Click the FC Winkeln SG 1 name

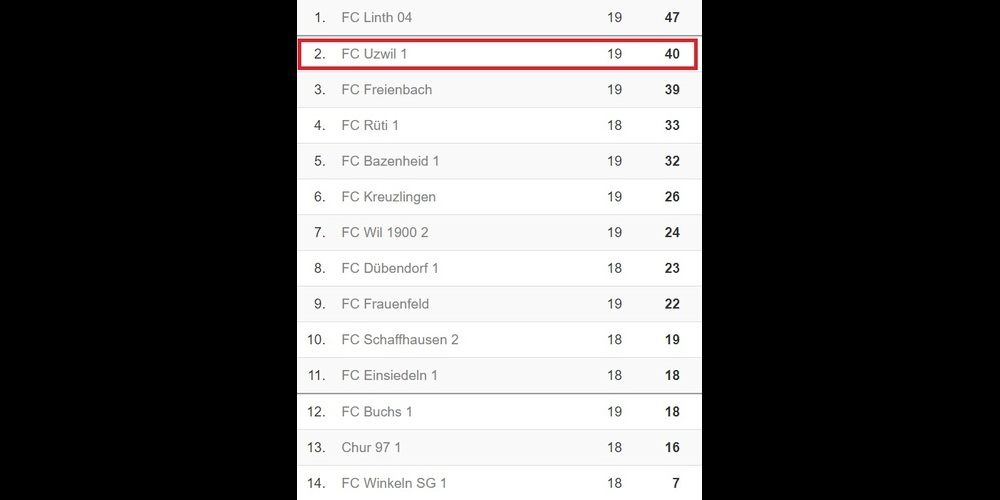pyautogui.click(x=394, y=484)
